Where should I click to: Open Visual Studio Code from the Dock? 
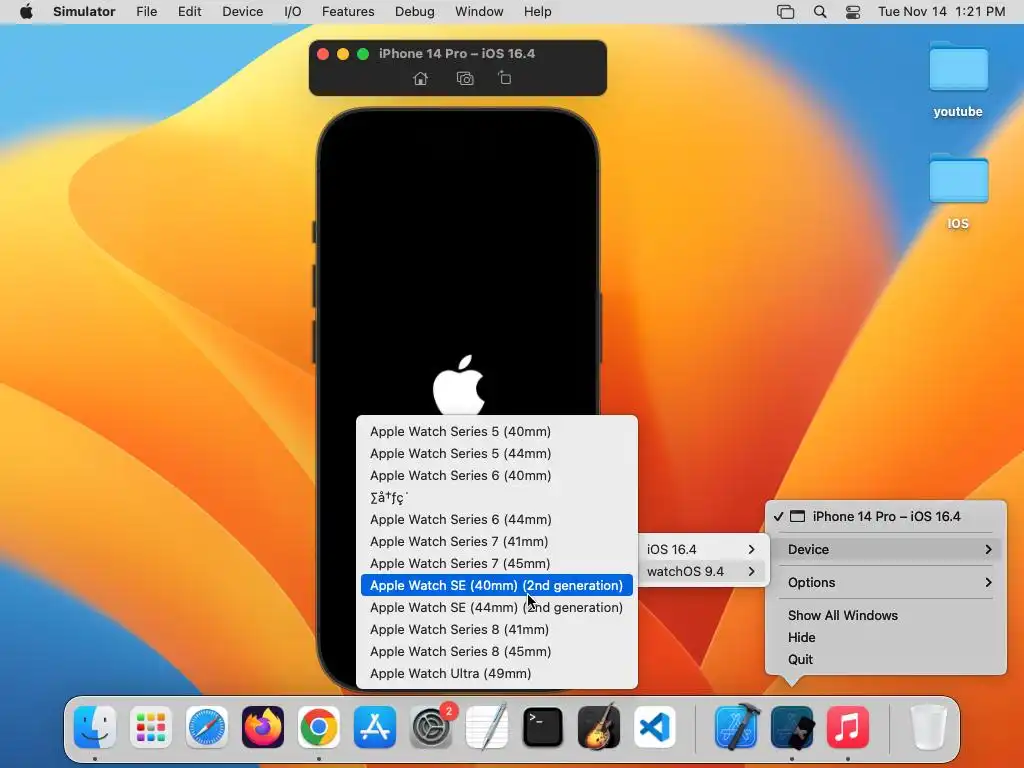(x=654, y=727)
